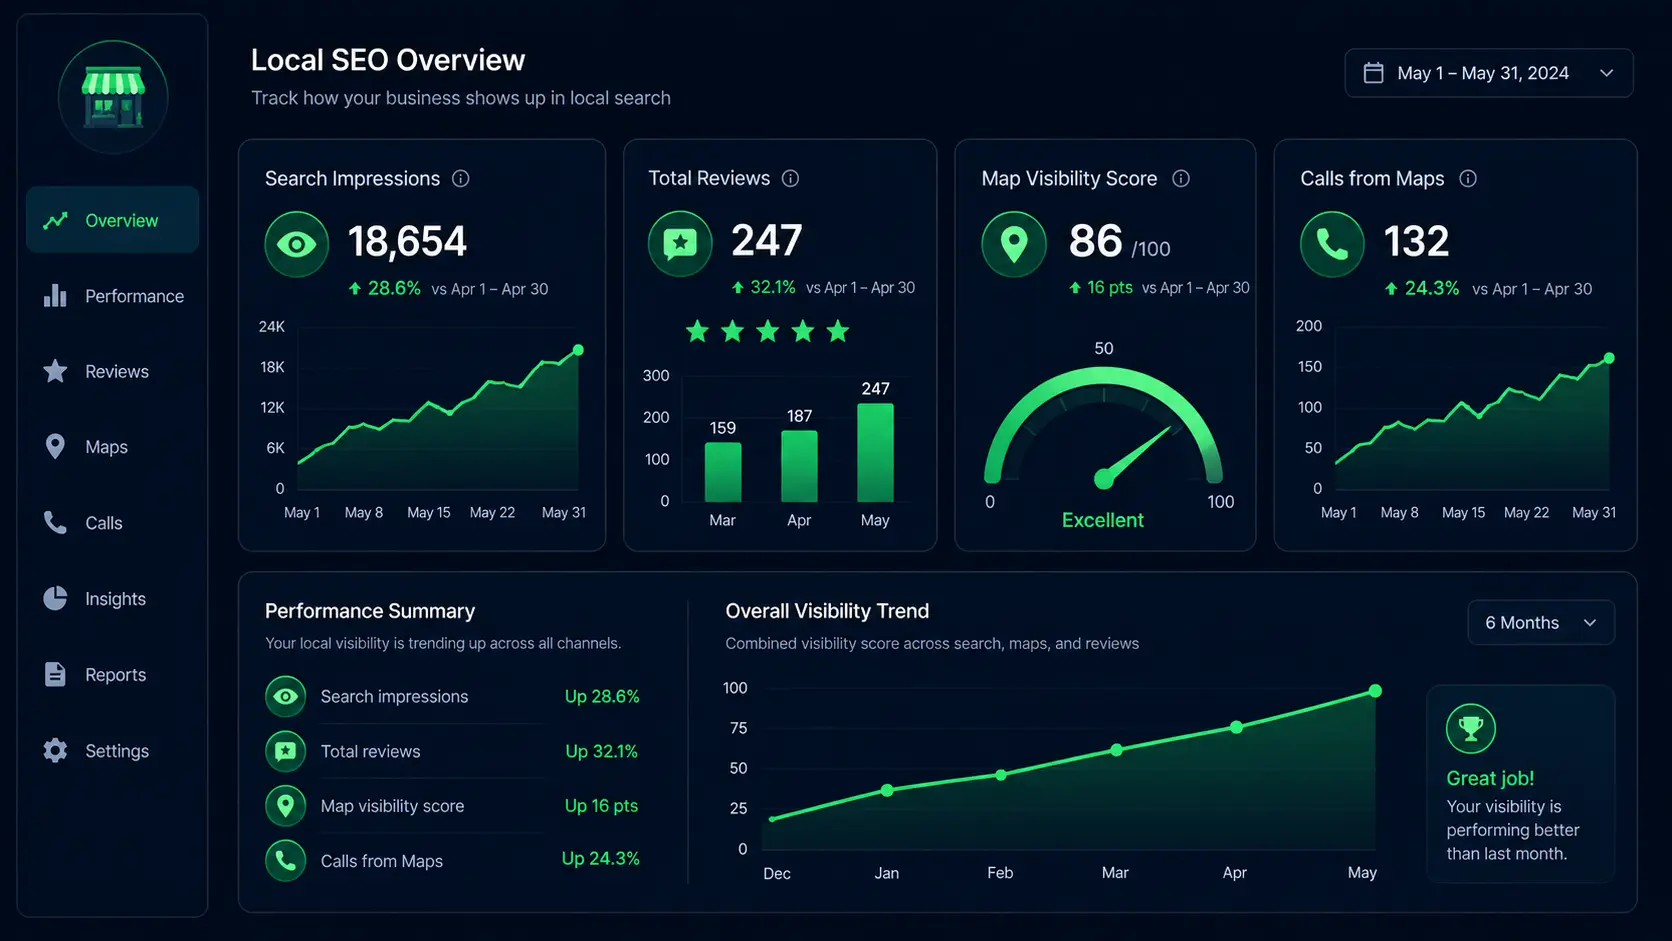Click the Up 32.1% summary value
Screen dimensions: 1672x941
[x=601, y=751]
